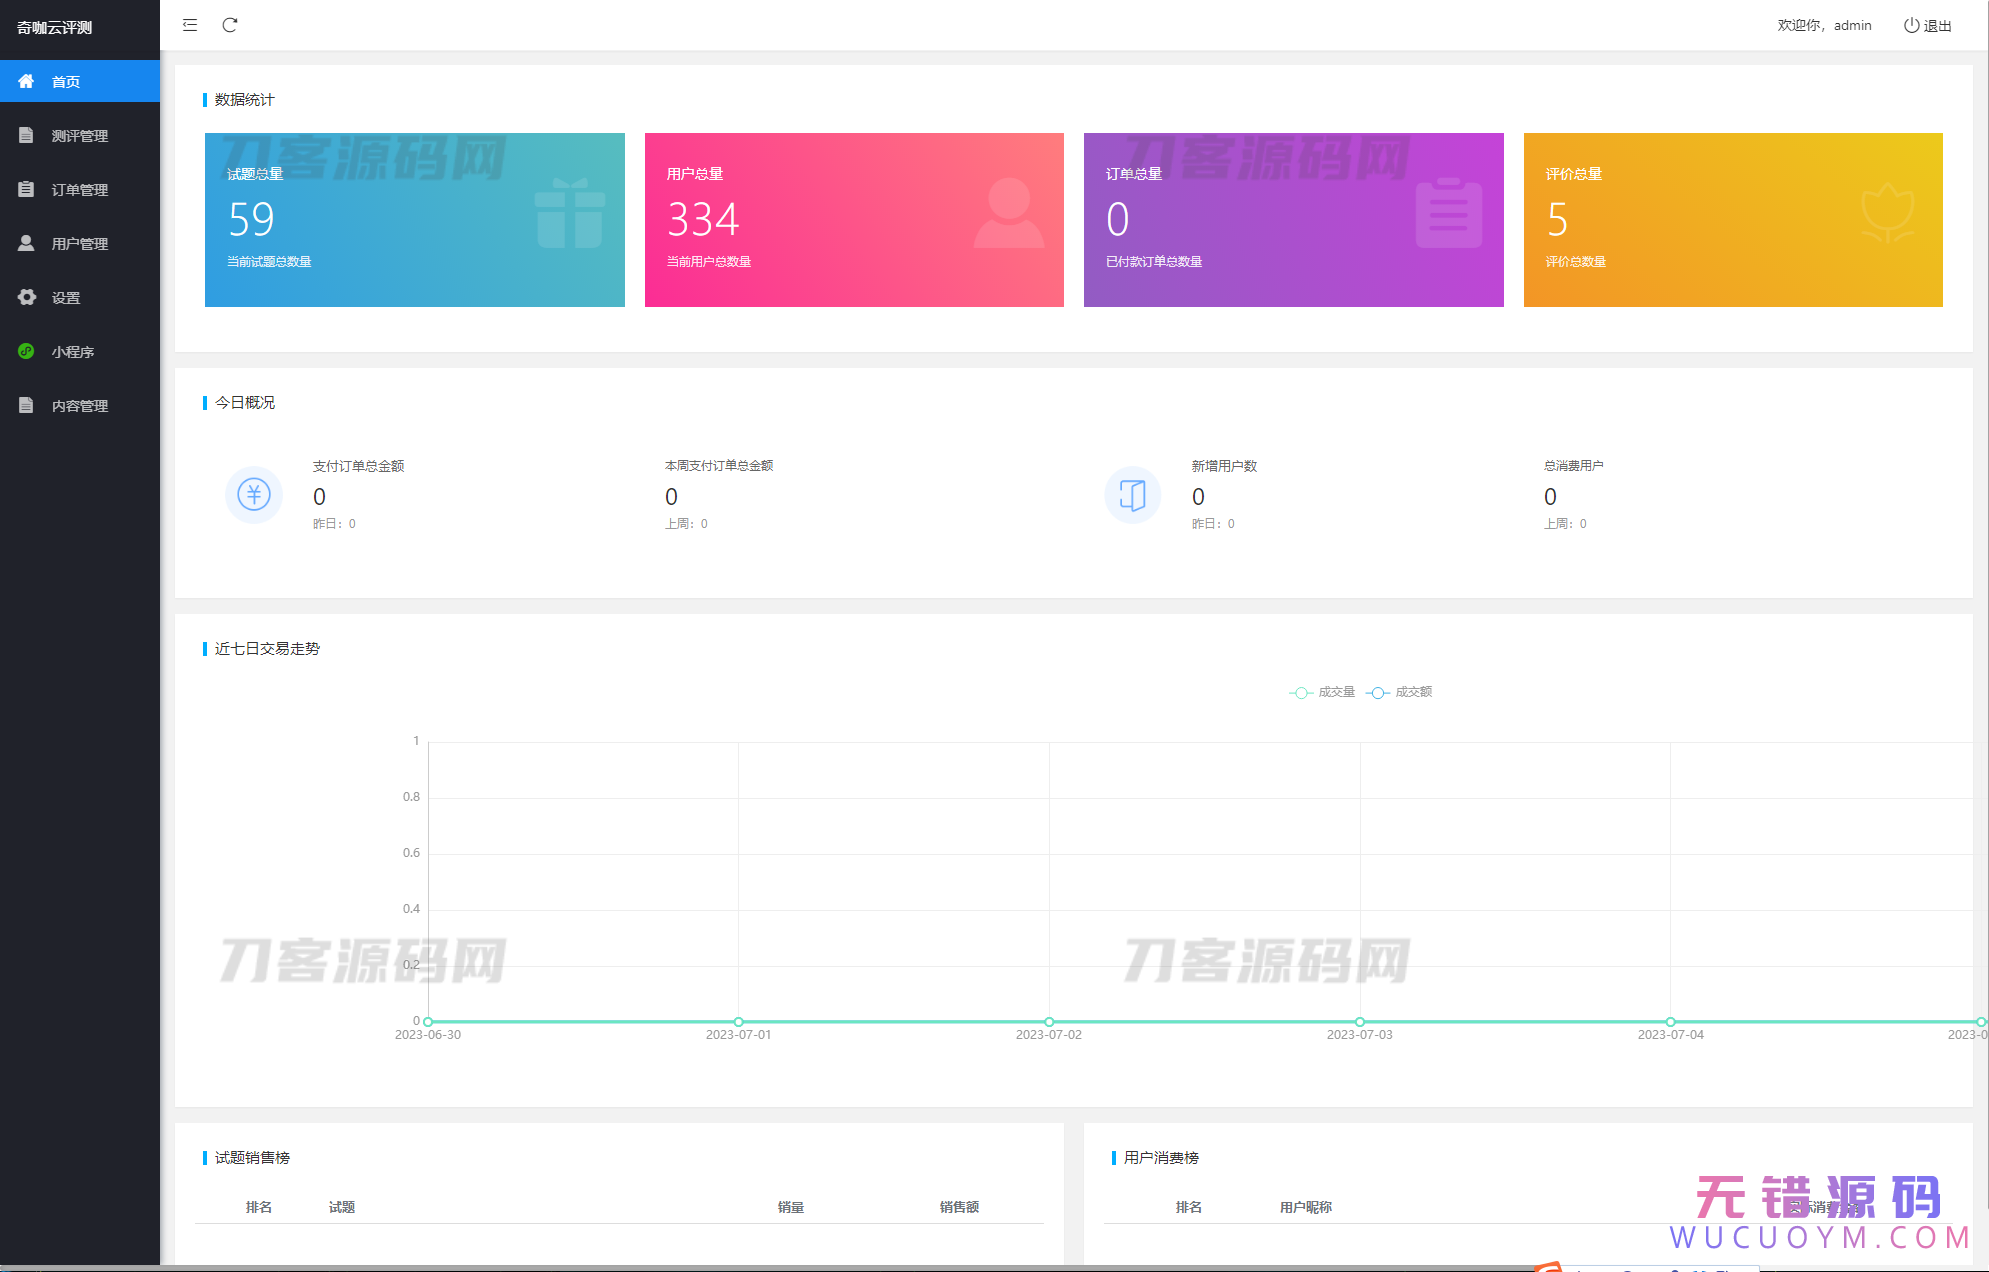Click the power icon next to 退出
Screen dimensions: 1989x1272
click(1910, 25)
